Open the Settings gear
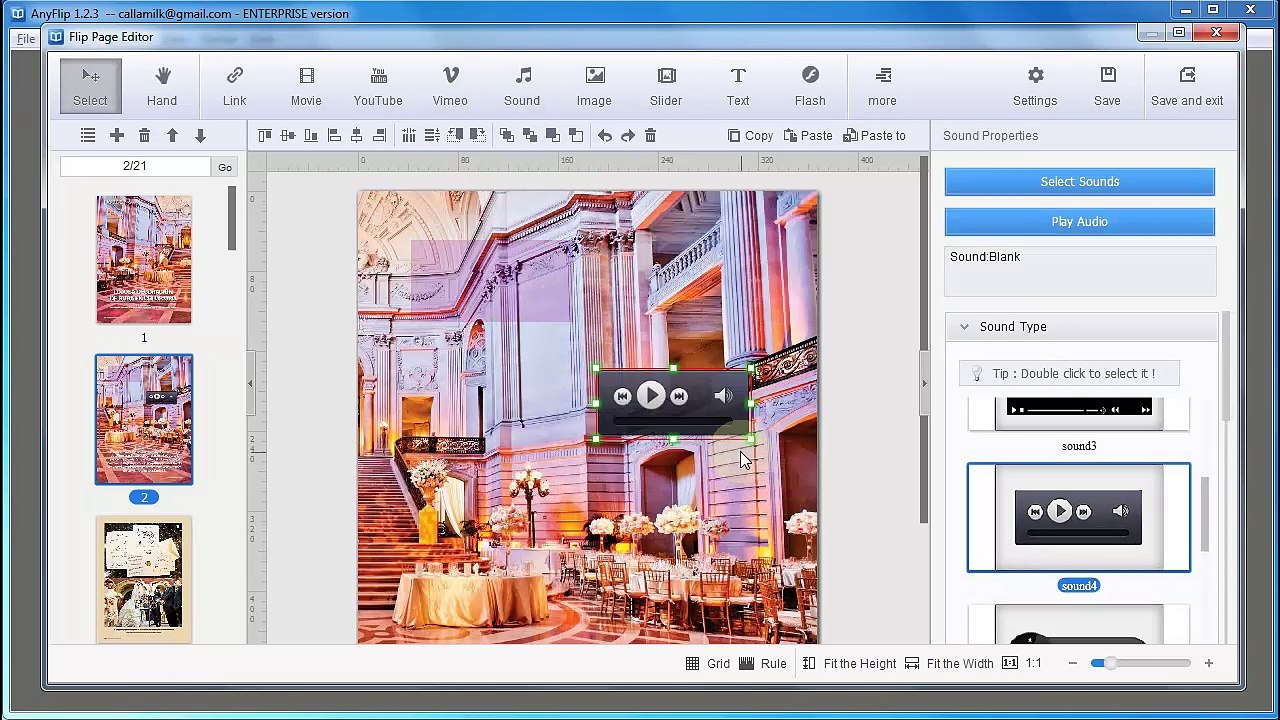 click(1035, 86)
